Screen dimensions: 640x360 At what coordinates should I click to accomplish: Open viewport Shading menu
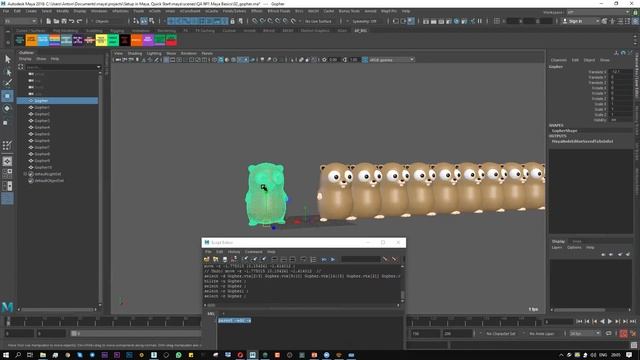[135, 53]
